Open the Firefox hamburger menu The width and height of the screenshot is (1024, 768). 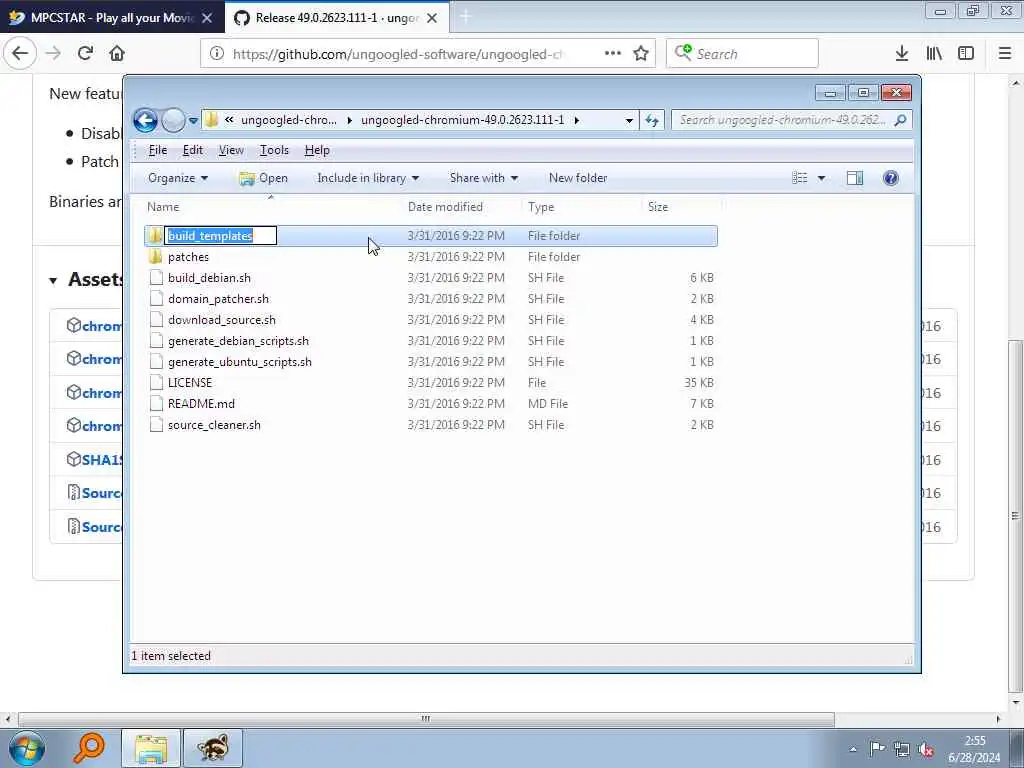[x=1005, y=54]
